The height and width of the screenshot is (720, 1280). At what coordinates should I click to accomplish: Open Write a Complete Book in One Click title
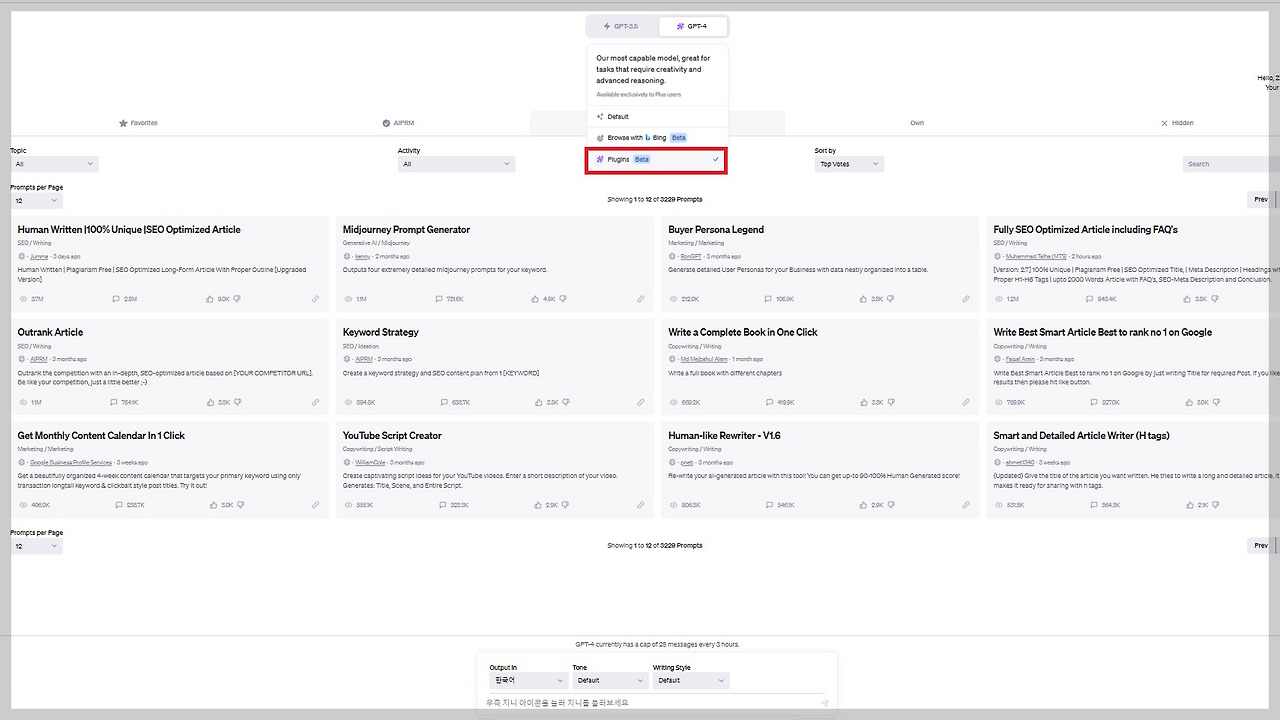coord(743,333)
